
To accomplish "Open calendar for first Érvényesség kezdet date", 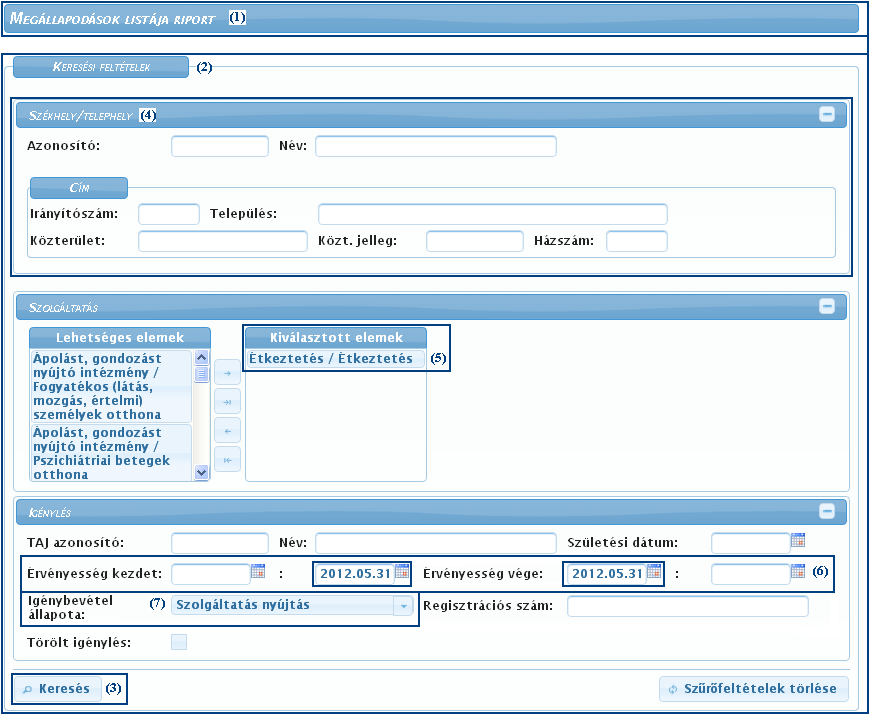I will click(x=258, y=571).
